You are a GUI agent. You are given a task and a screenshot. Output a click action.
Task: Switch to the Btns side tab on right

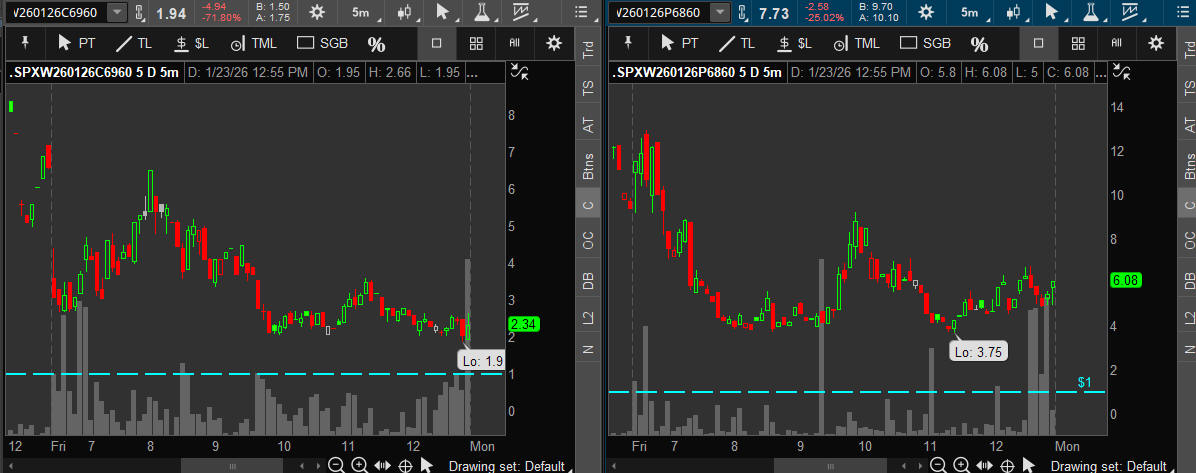[1188, 167]
